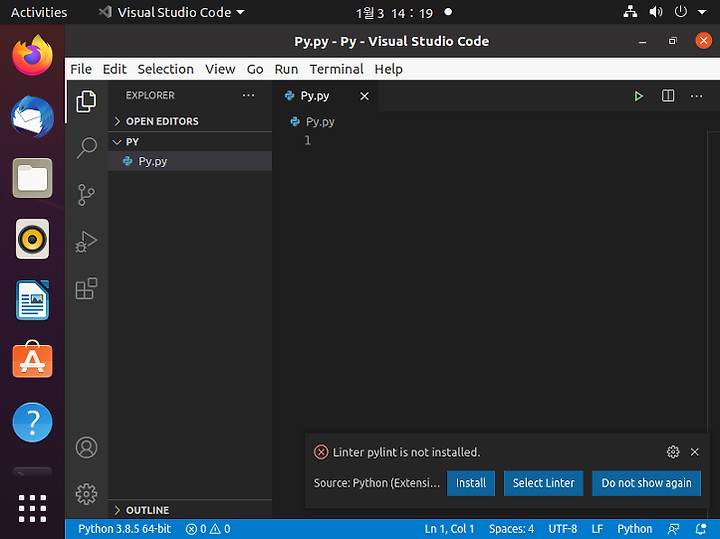The width and height of the screenshot is (720, 539).
Task: Open the feedback icon in status bar
Action: click(x=674, y=529)
